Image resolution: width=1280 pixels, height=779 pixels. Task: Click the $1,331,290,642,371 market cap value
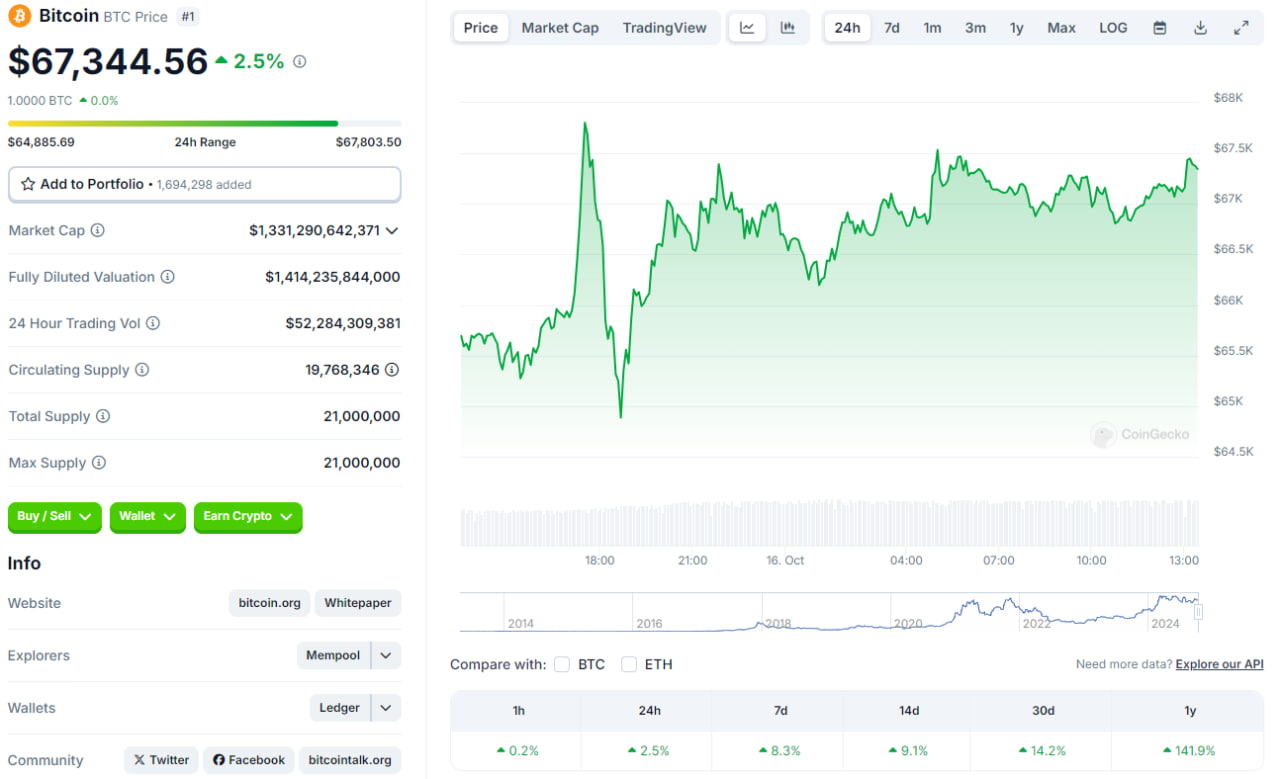coord(314,230)
